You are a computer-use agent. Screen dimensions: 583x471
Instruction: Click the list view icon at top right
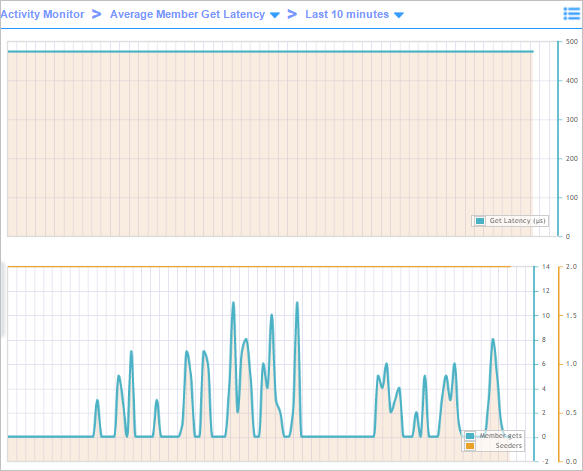tap(572, 14)
